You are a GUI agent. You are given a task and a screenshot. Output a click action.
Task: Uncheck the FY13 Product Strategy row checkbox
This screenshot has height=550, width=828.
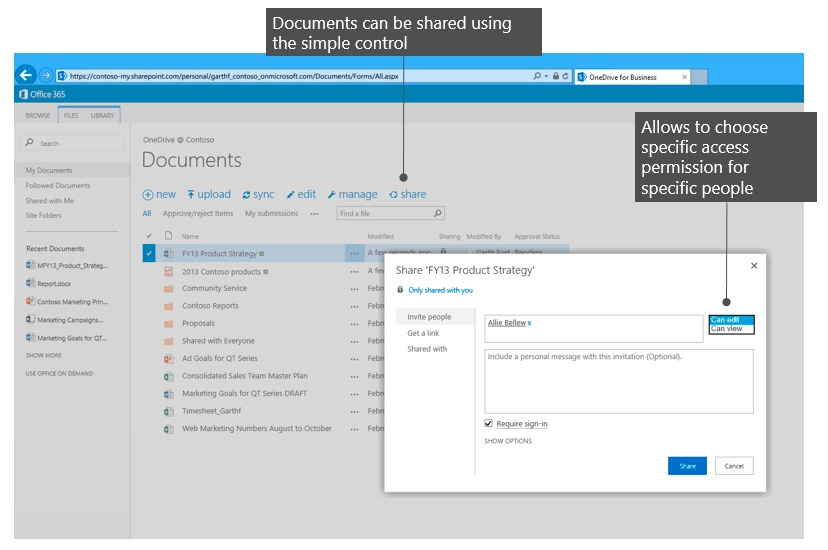coord(149,253)
